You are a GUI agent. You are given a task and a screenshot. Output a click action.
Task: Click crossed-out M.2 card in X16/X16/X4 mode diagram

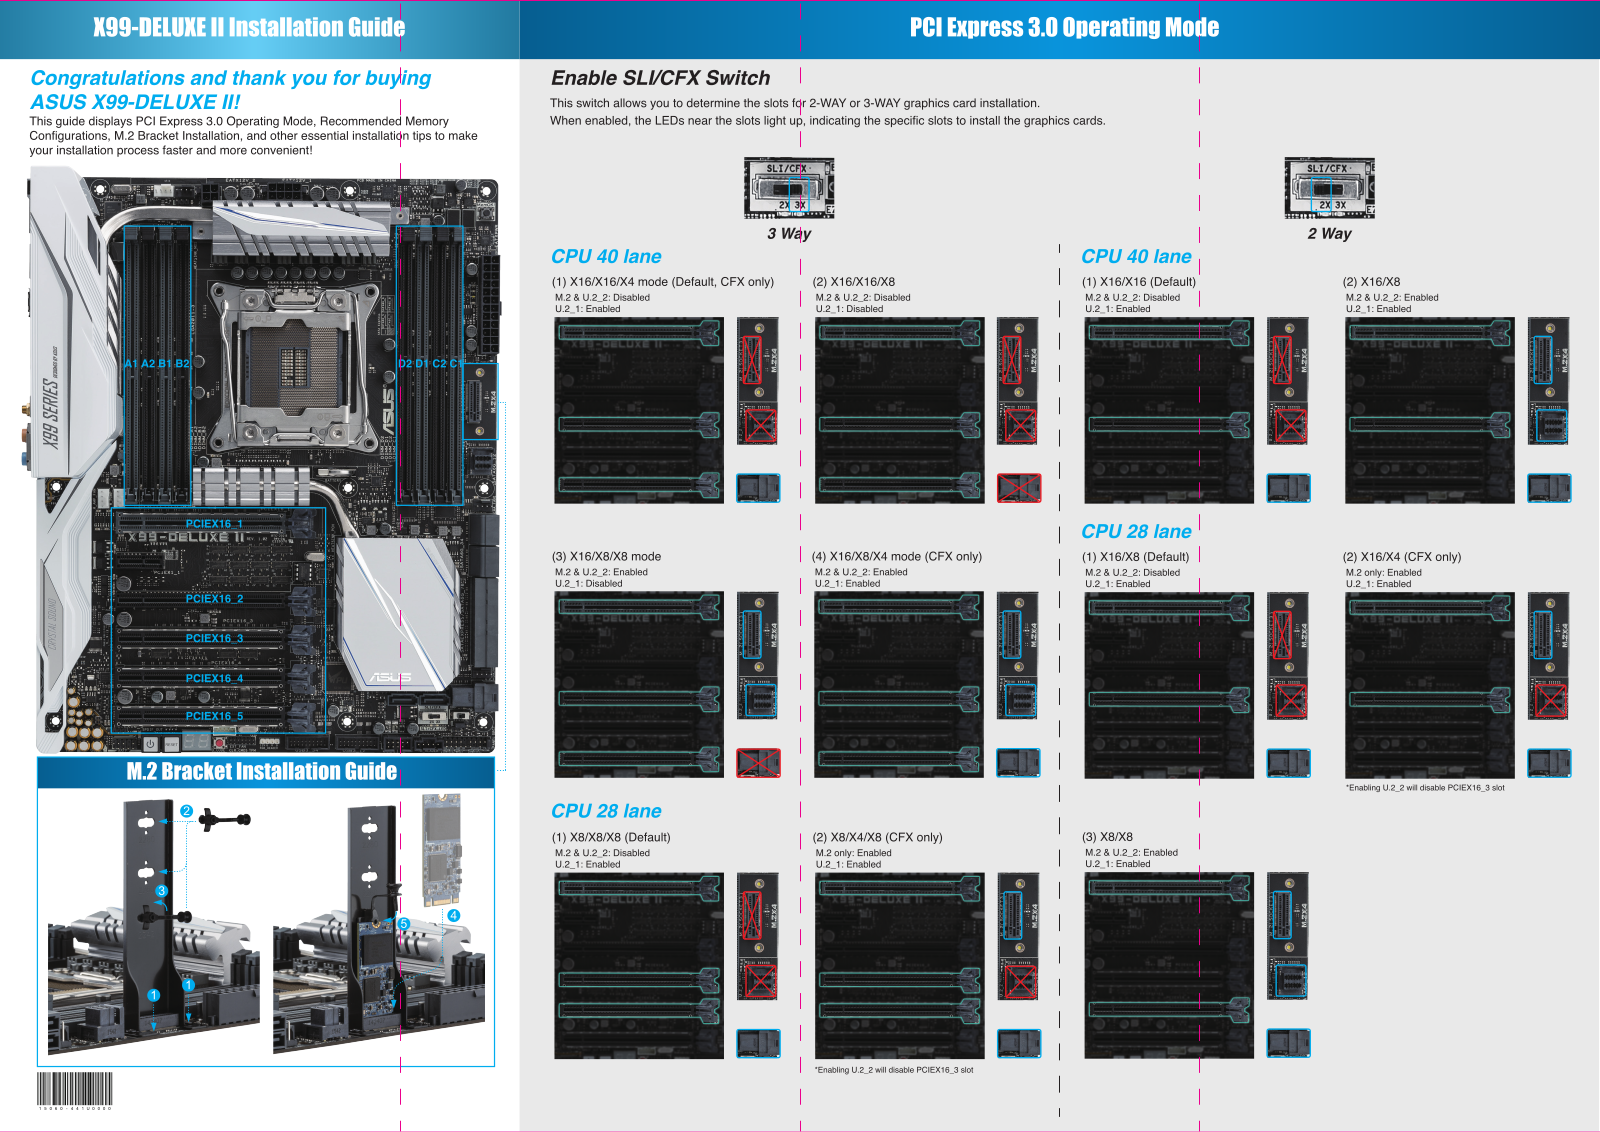[750, 360]
